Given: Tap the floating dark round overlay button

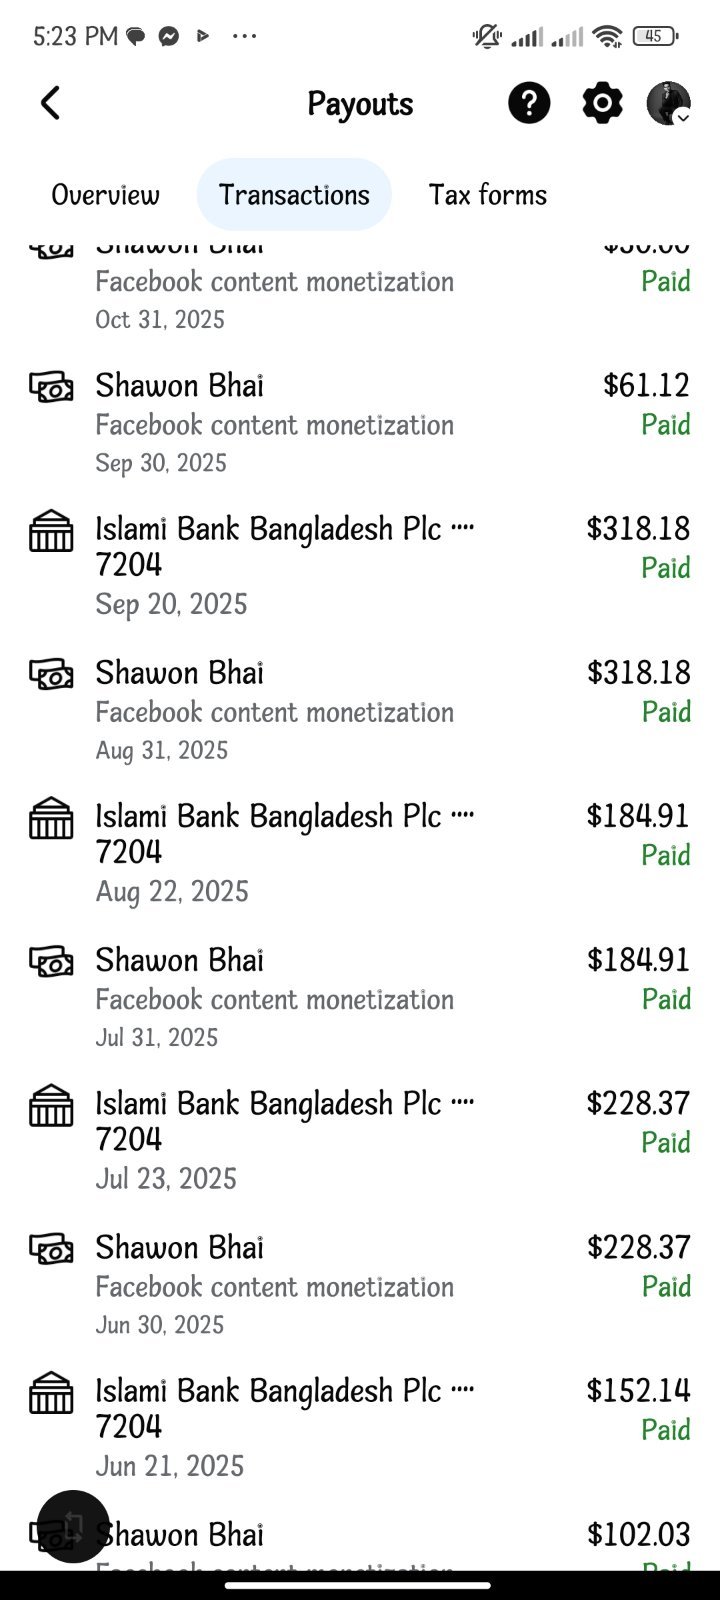Looking at the screenshot, I should [73, 1526].
